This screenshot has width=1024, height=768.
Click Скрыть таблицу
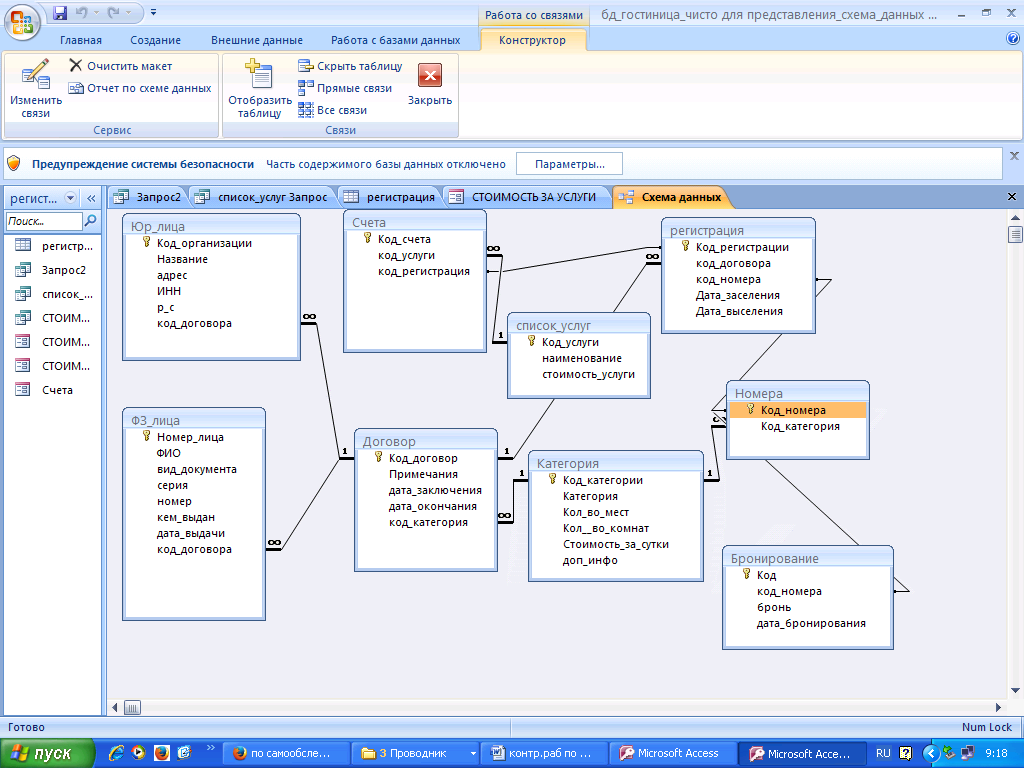point(350,66)
